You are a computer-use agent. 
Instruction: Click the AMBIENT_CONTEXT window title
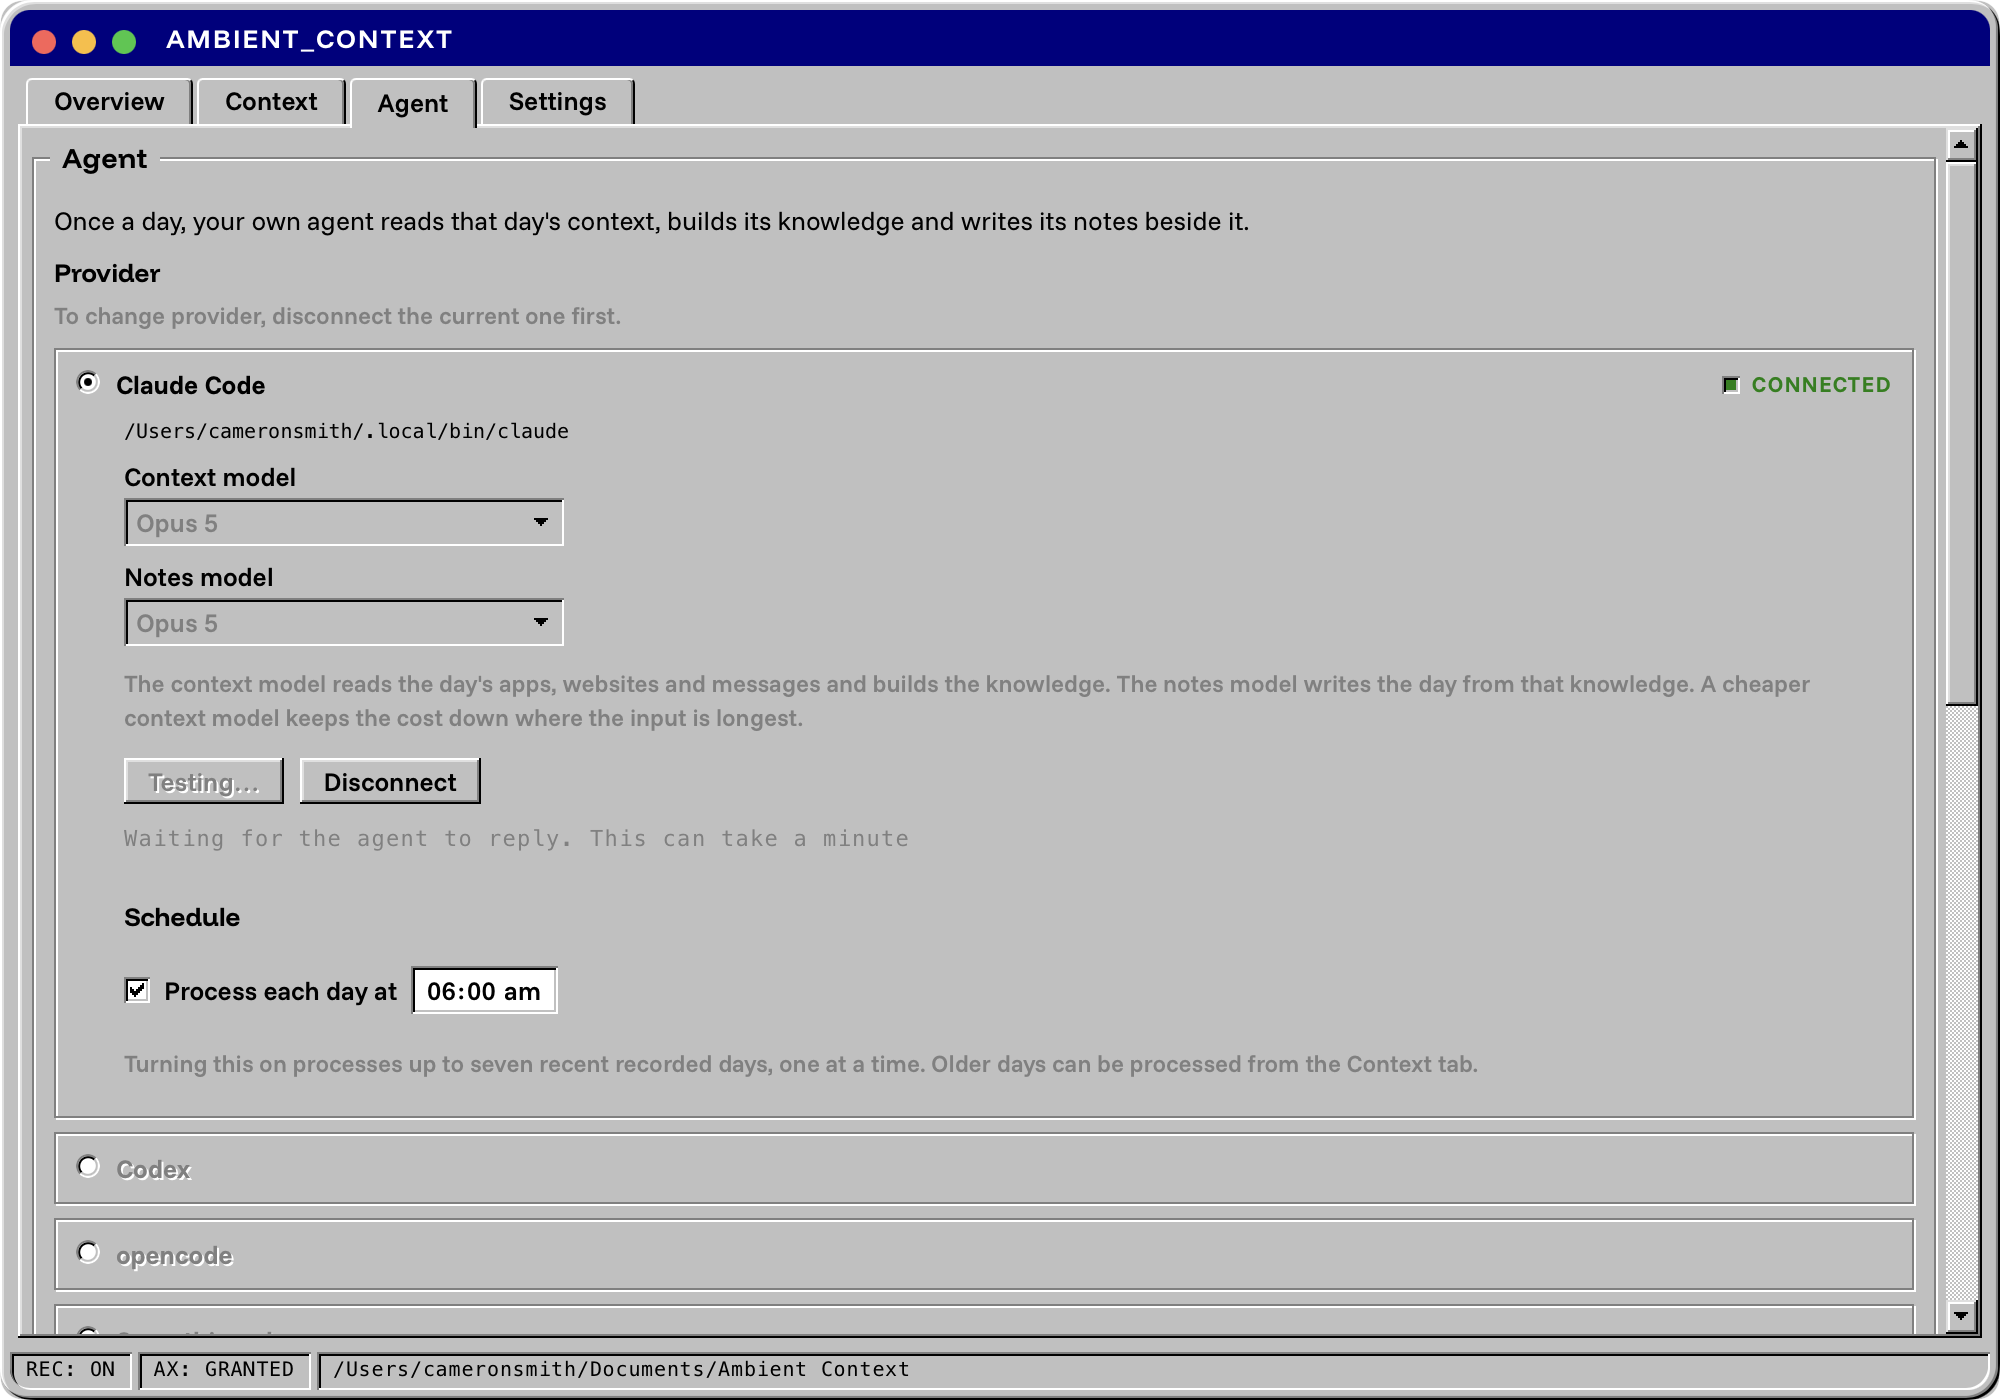tap(309, 39)
